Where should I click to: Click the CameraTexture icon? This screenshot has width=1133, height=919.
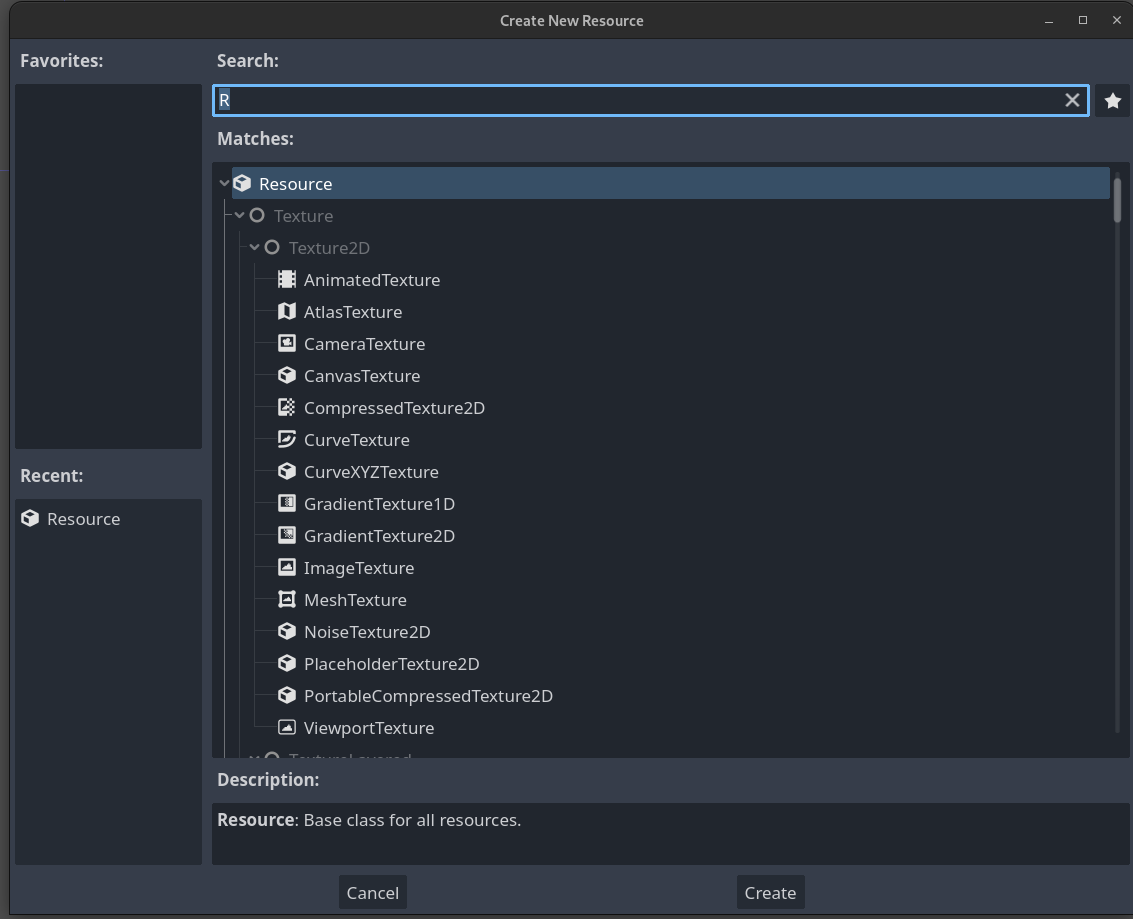(x=287, y=344)
